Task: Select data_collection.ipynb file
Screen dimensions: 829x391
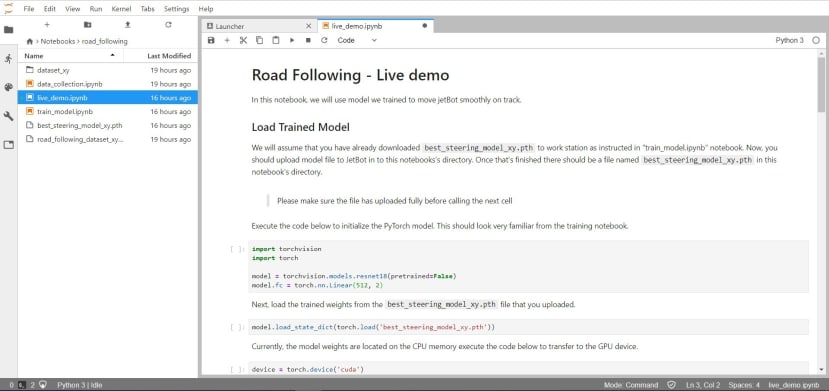Action: pos(108,84)
